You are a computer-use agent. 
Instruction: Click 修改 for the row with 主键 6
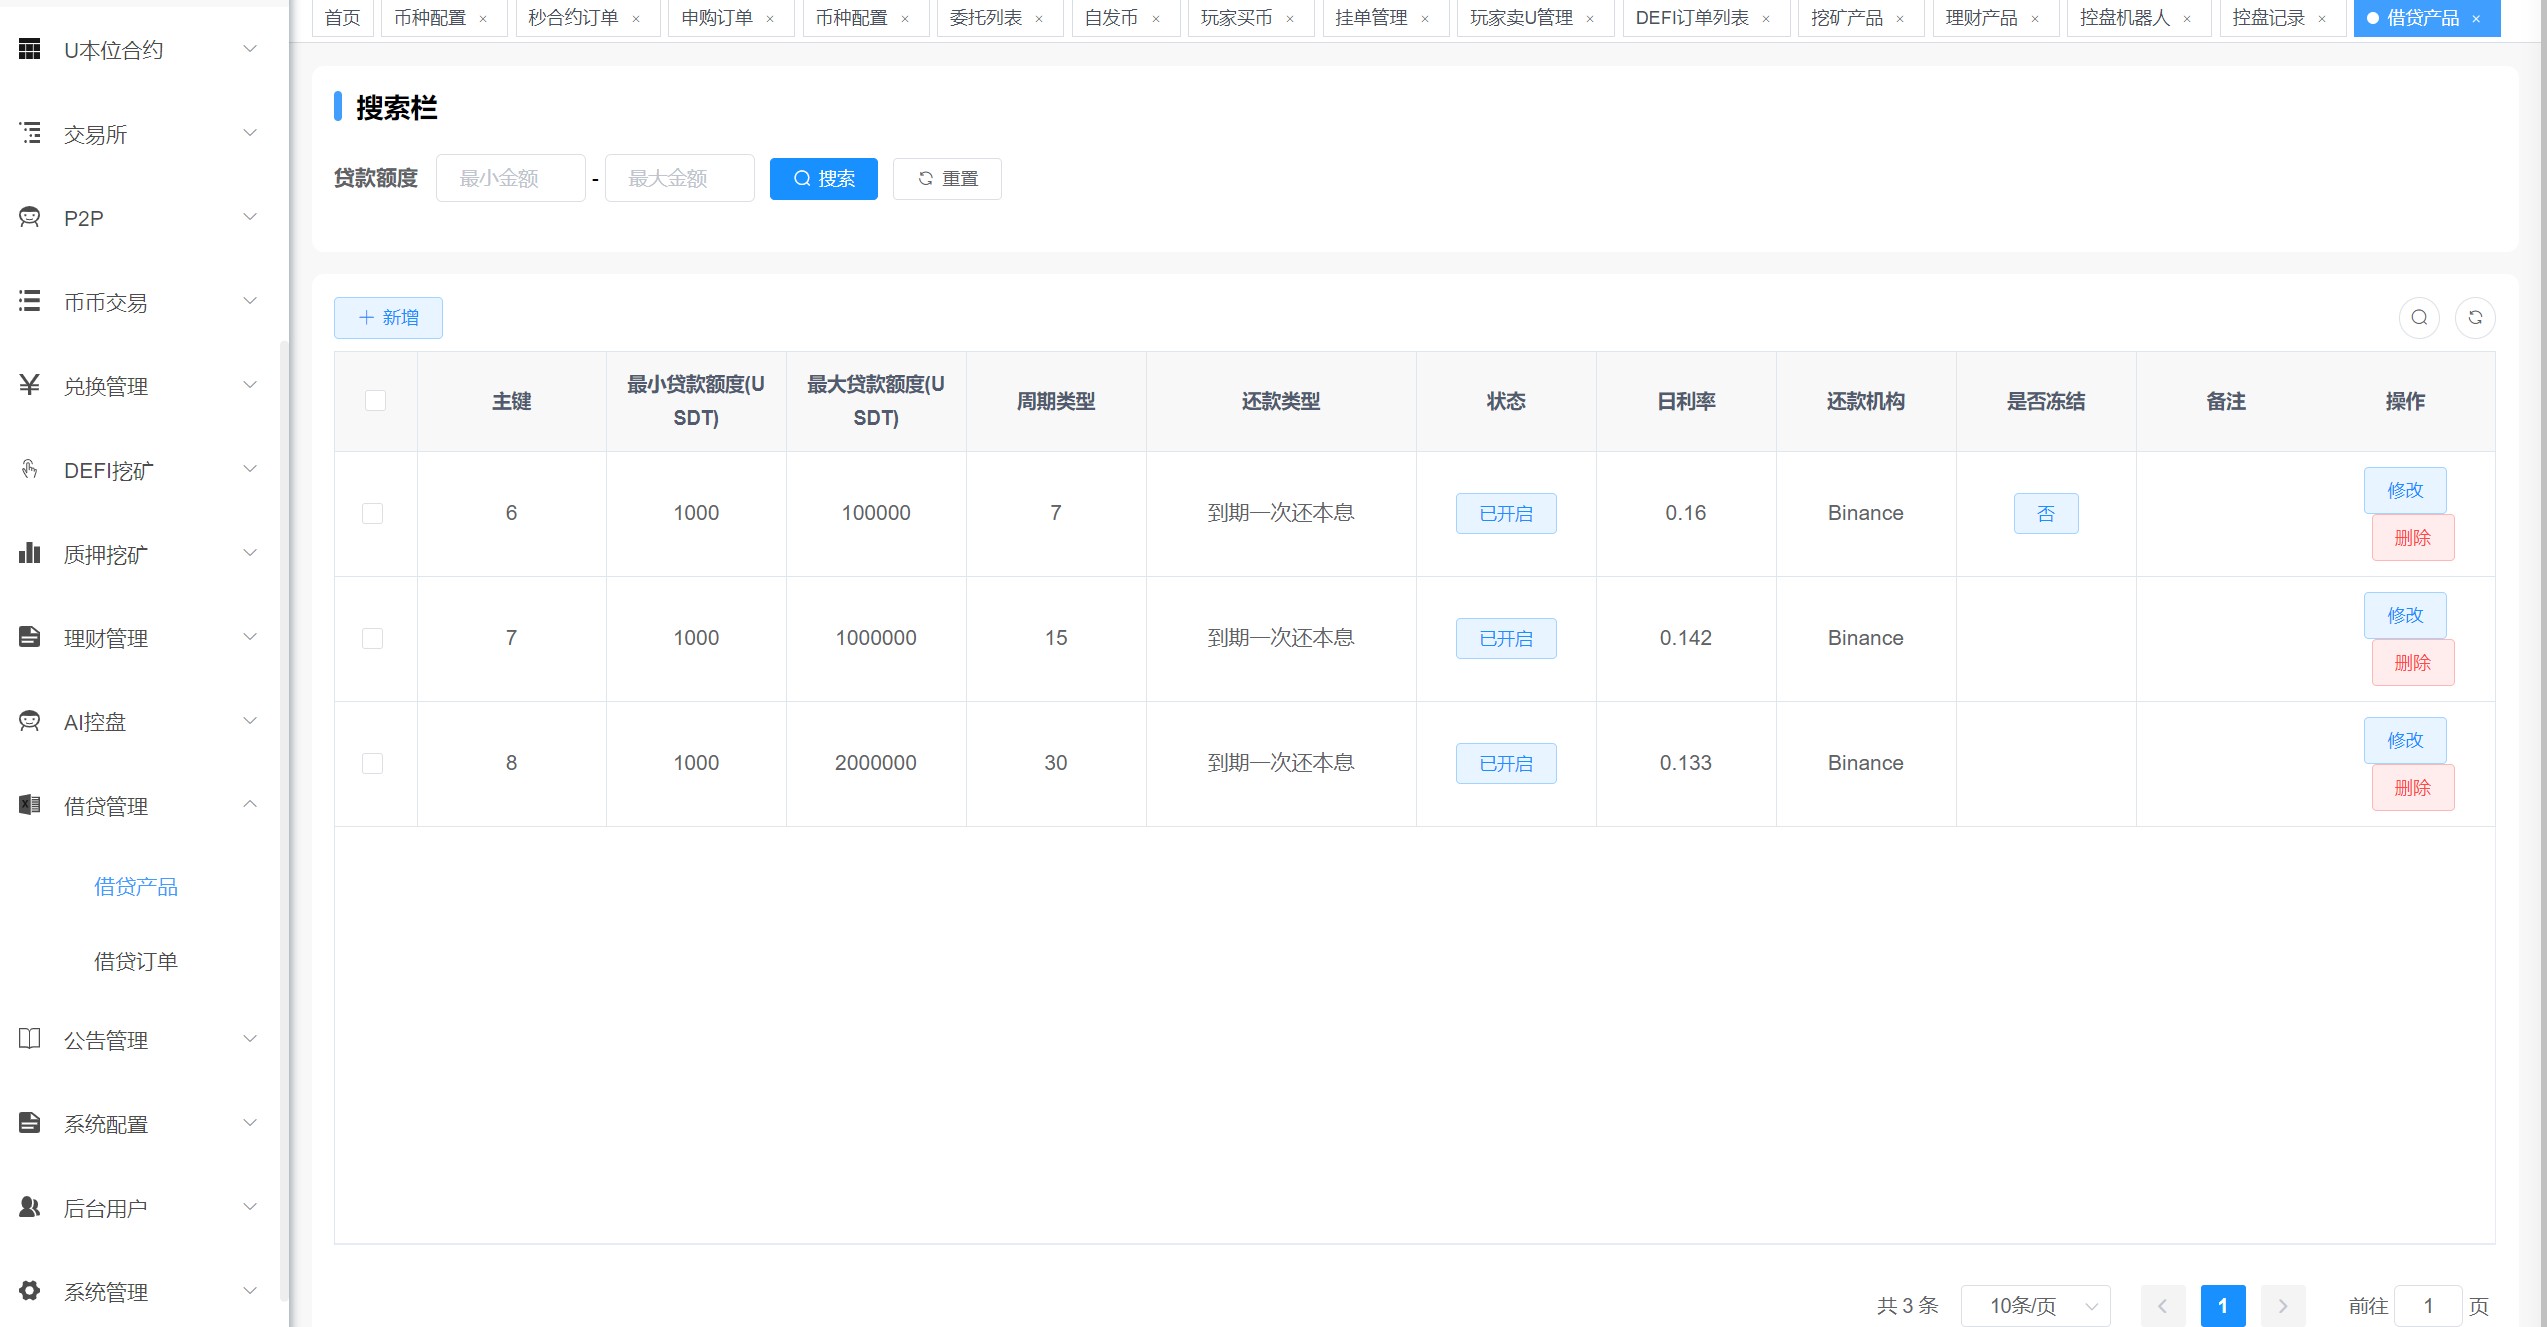point(2405,491)
